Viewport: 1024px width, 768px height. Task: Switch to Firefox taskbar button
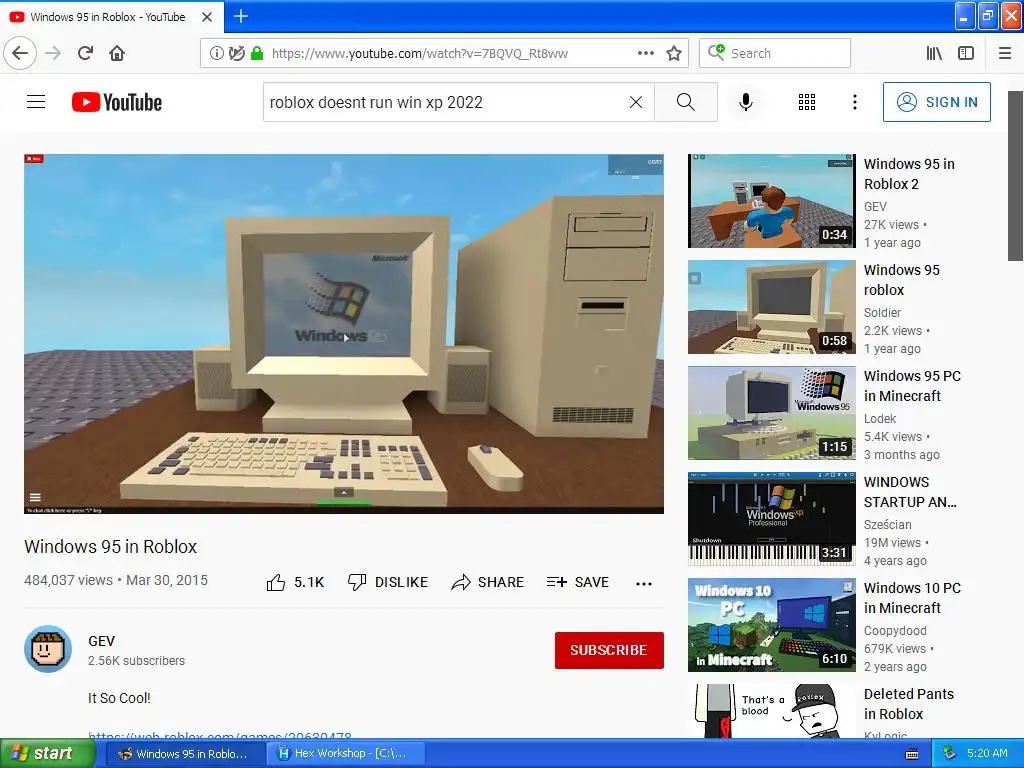pos(184,753)
